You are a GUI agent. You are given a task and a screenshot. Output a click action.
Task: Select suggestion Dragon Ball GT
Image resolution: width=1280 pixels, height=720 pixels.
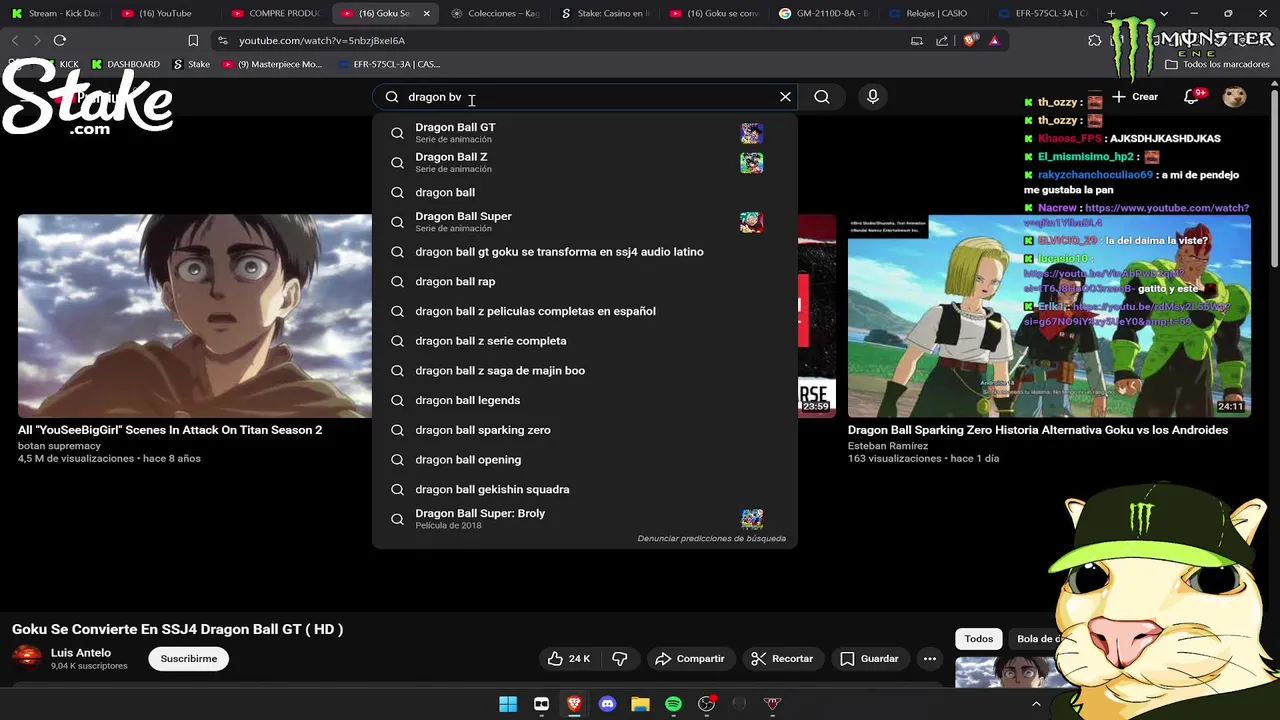(585, 133)
